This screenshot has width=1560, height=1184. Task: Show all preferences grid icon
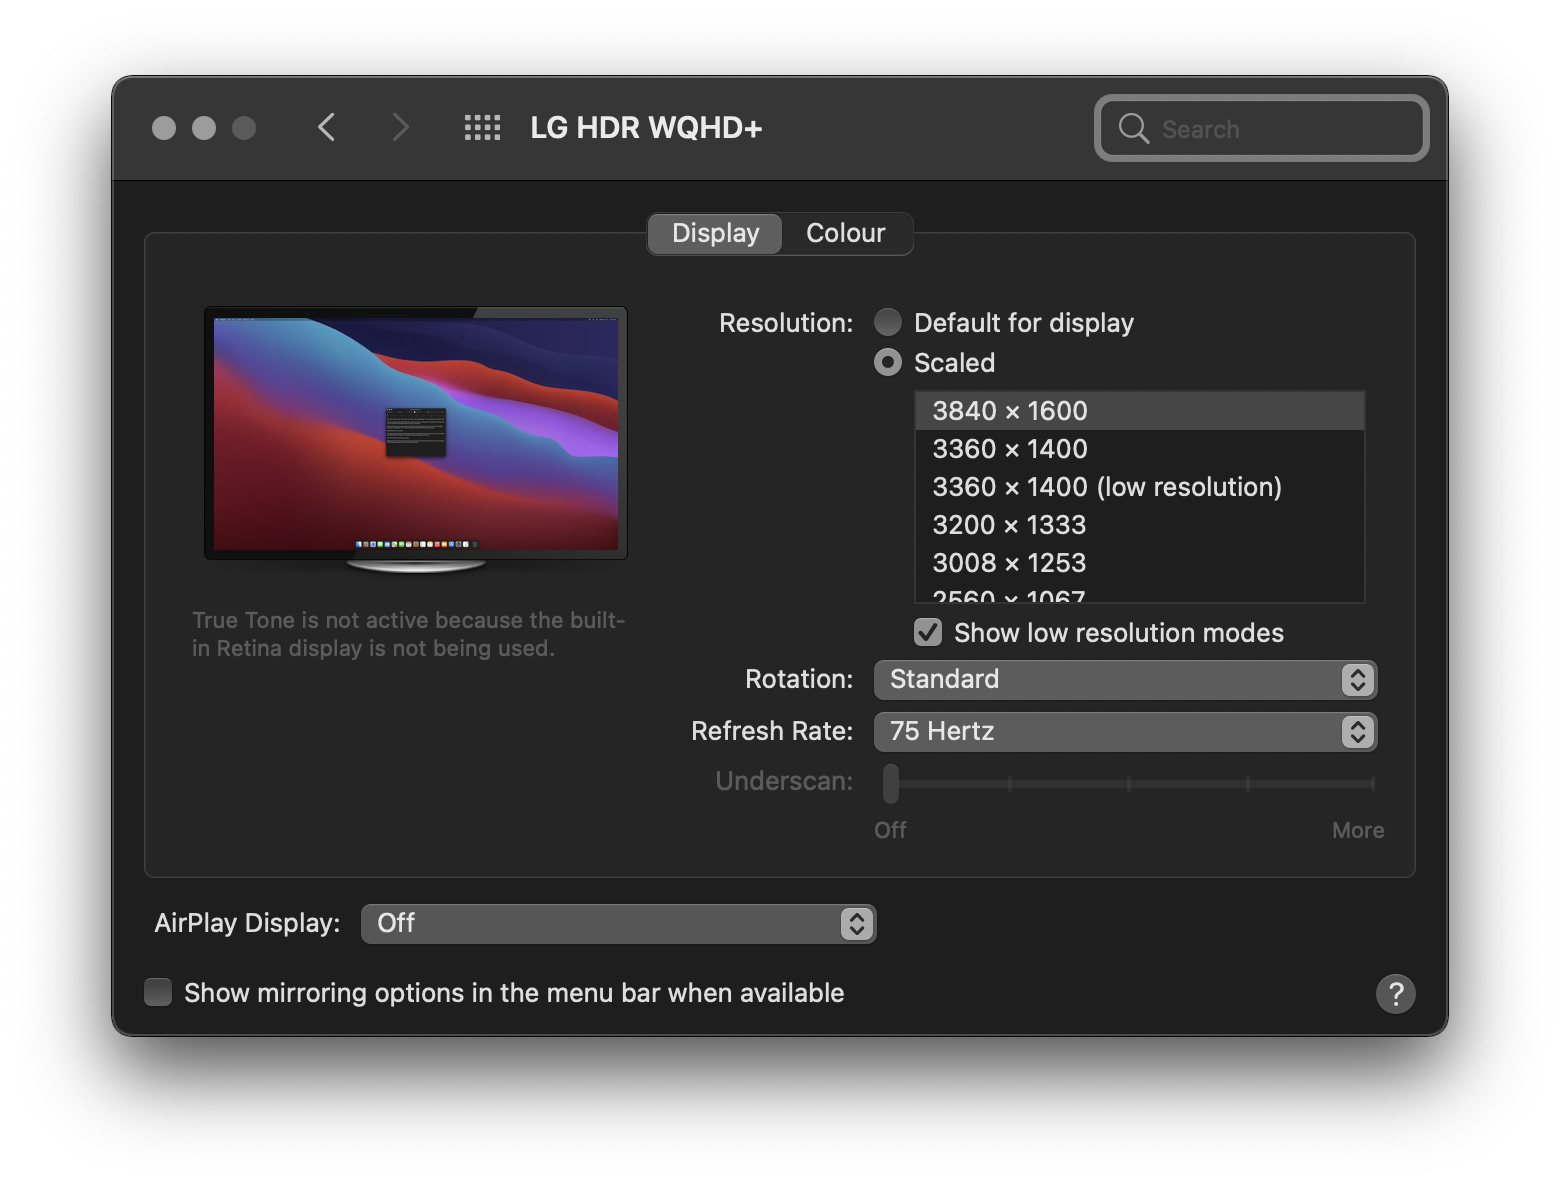coord(482,127)
